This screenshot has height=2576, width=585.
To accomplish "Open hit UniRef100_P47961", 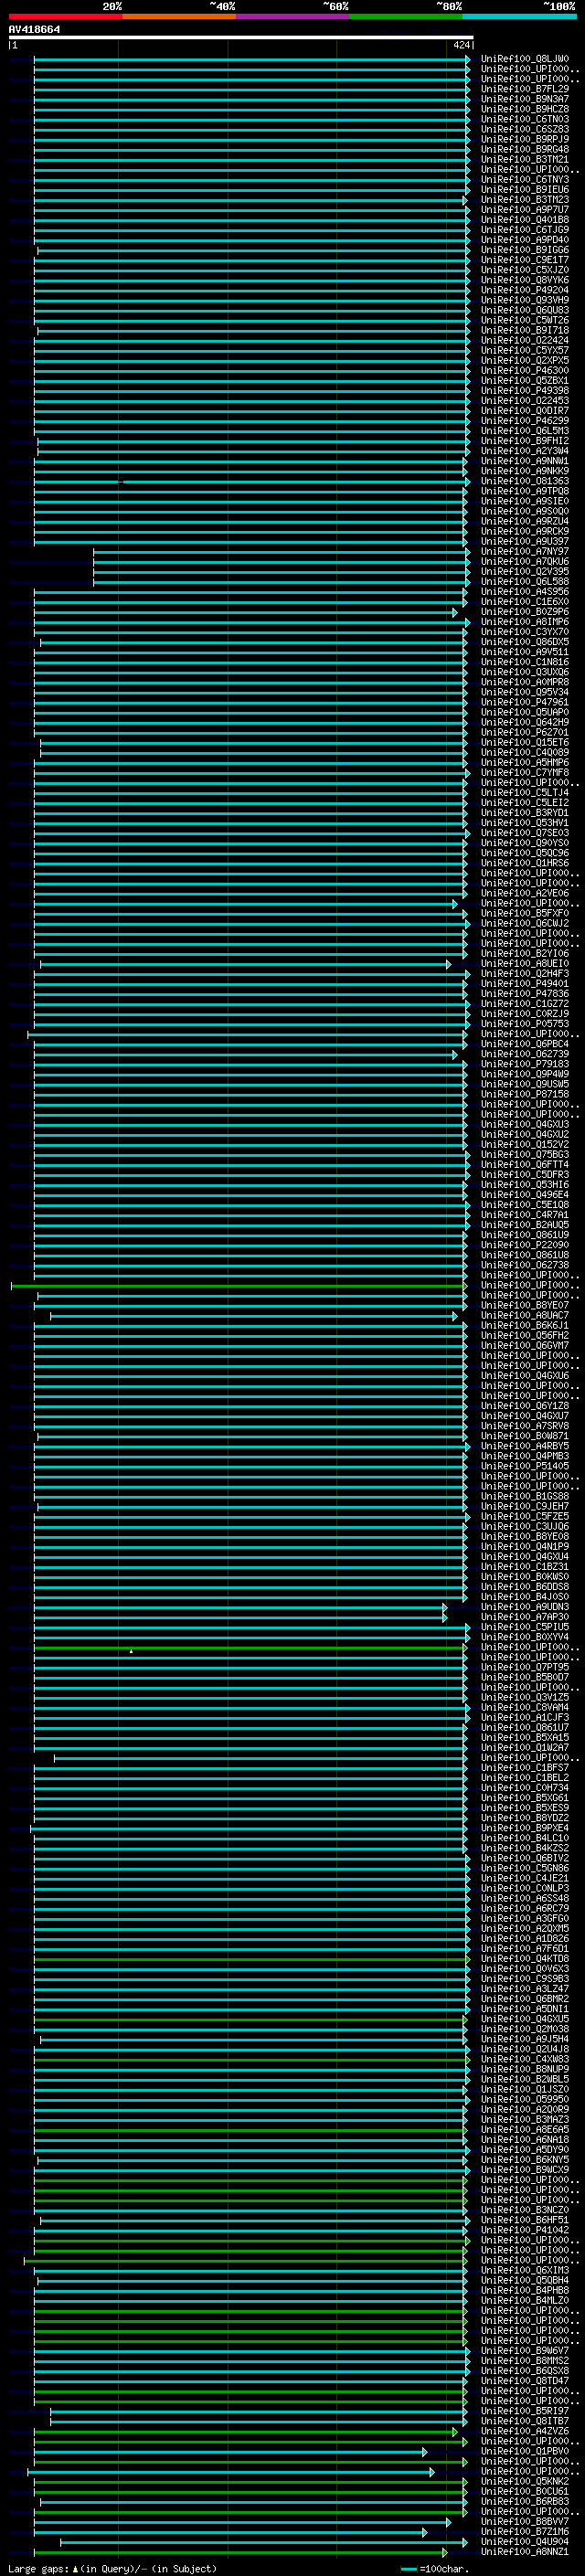I will coord(525,702).
